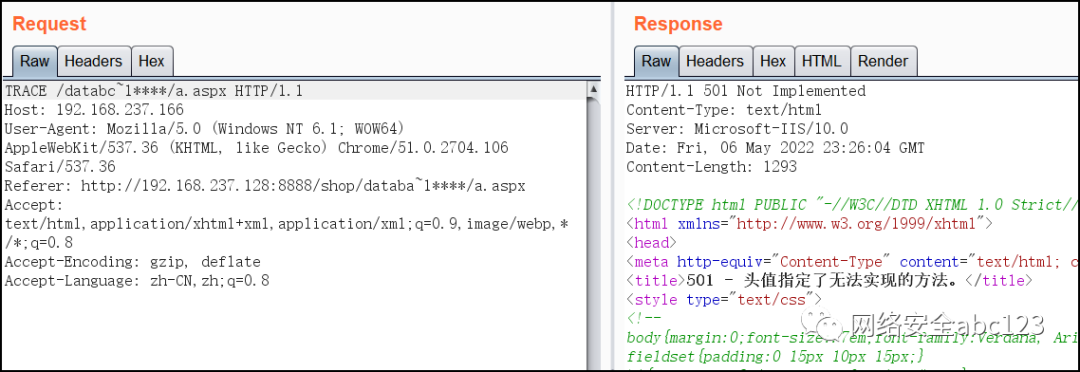Click the Host: 192.168.237.166 line
The height and width of the screenshot is (372, 1080).
click(94, 110)
